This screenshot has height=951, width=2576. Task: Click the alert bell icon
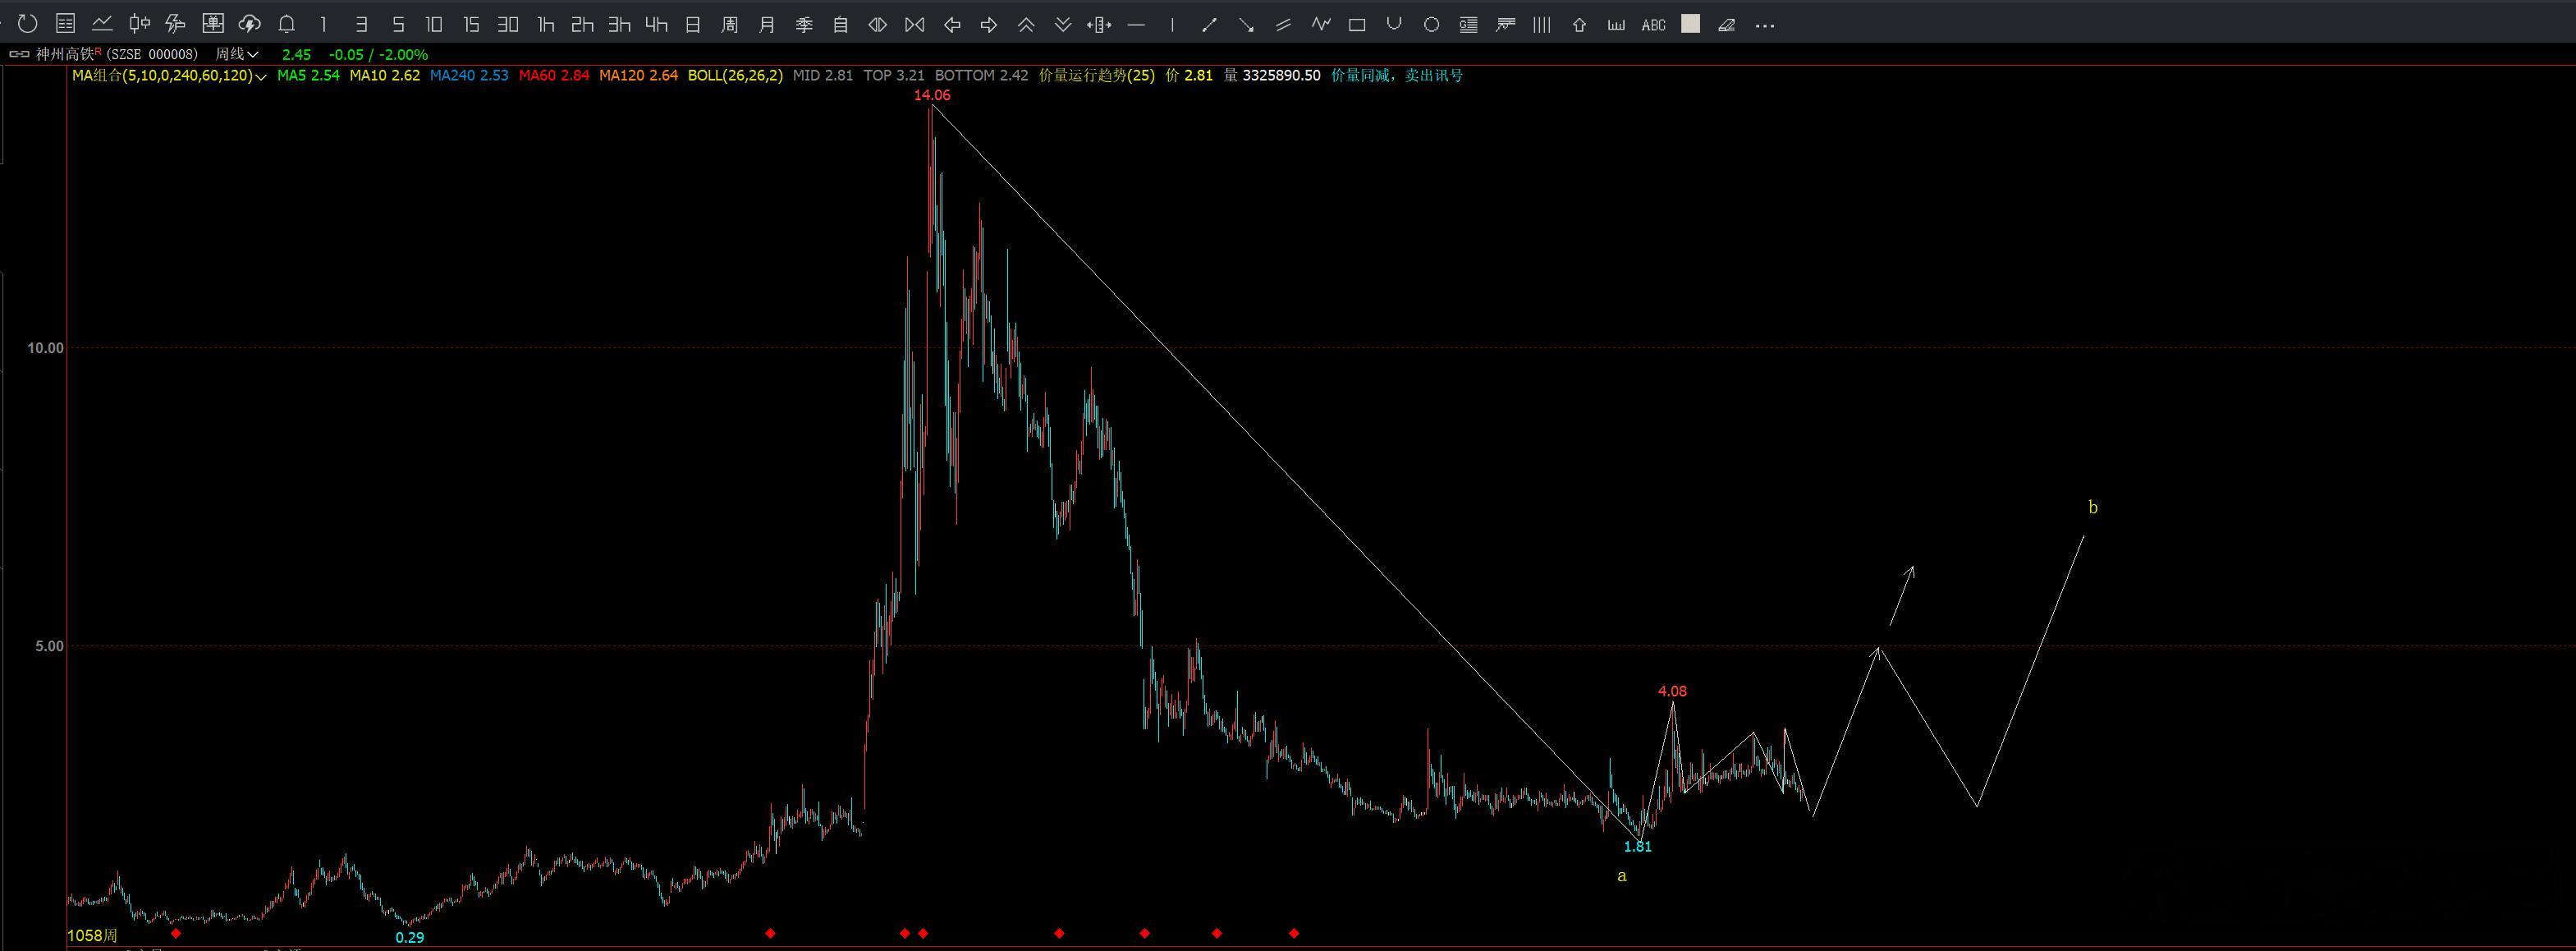pos(287,24)
